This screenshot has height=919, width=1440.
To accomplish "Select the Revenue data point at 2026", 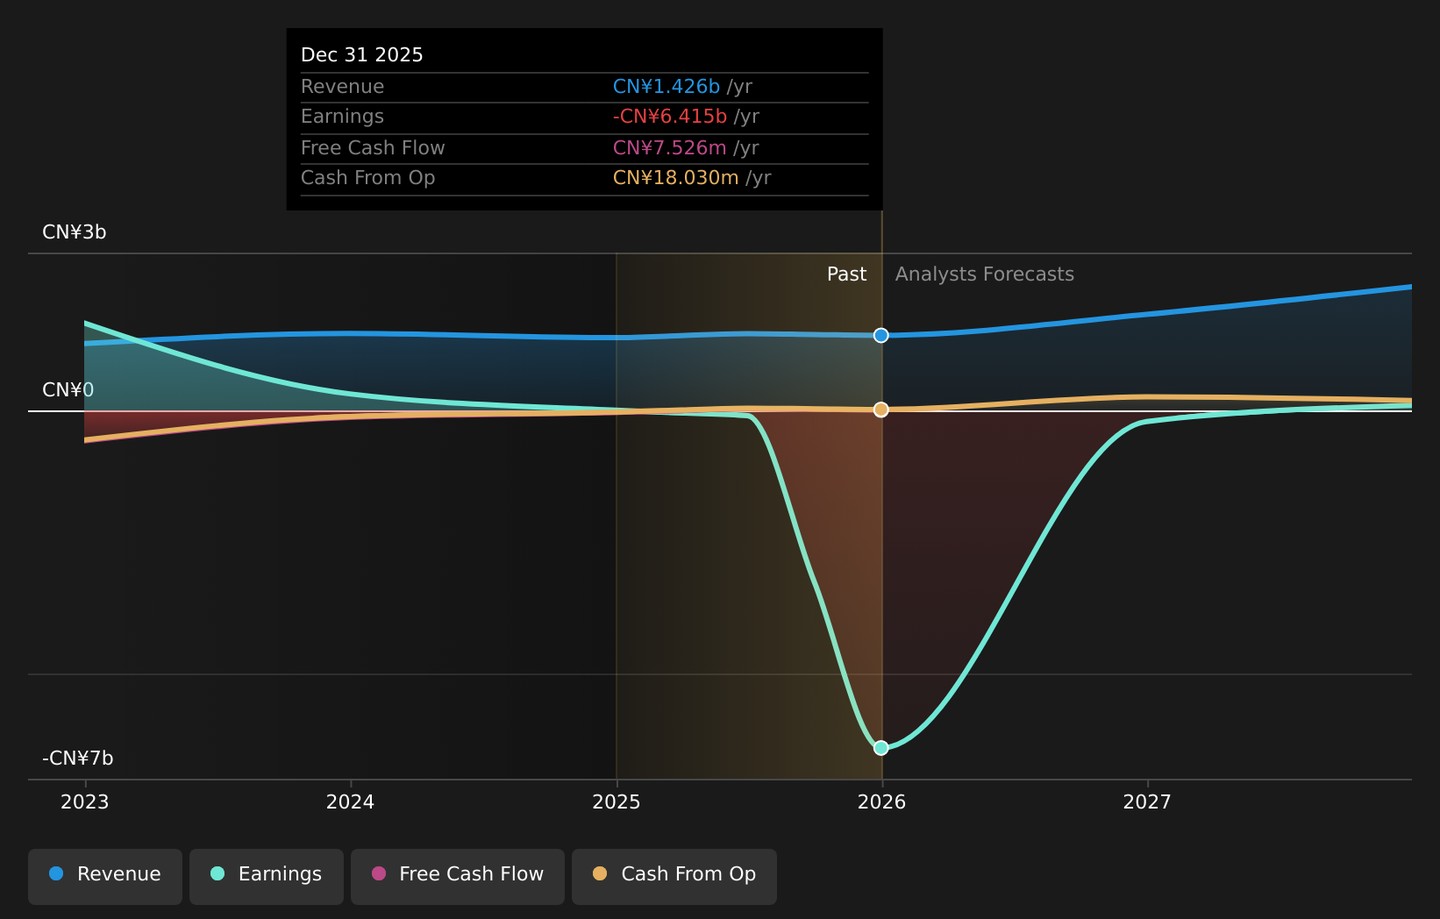I will 881,335.
